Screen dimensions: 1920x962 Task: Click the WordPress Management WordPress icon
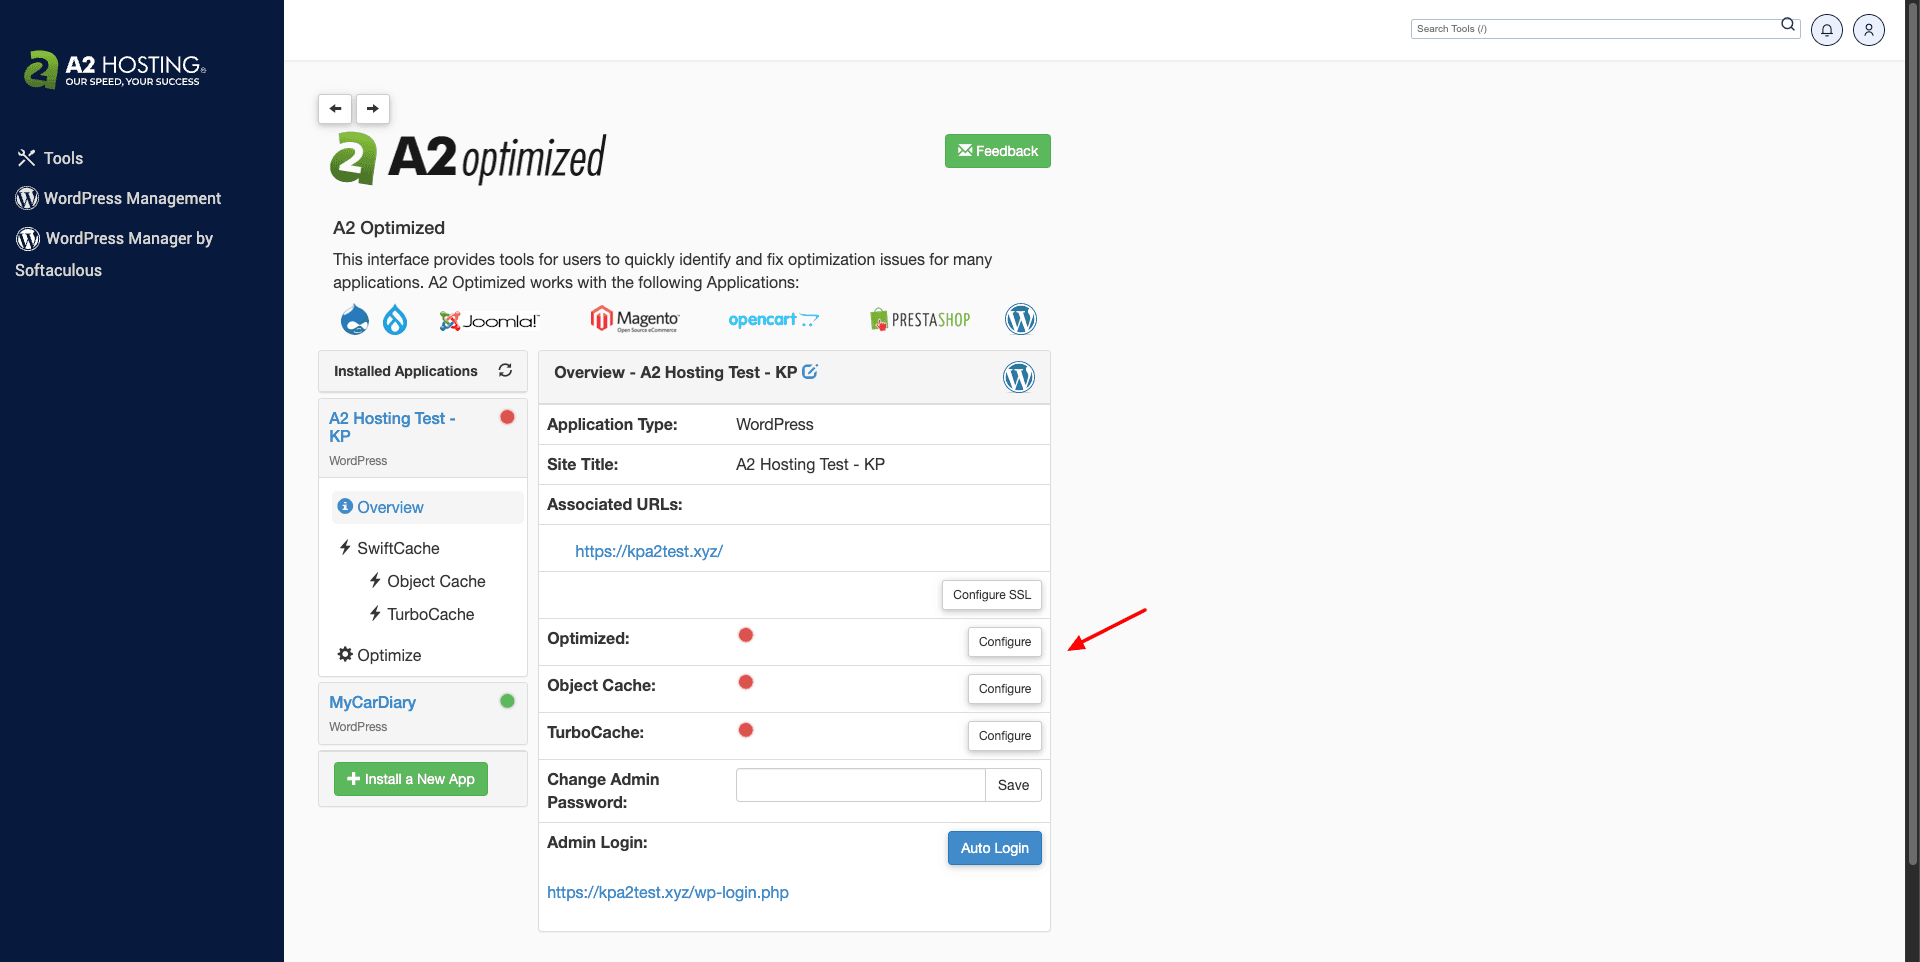[27, 198]
